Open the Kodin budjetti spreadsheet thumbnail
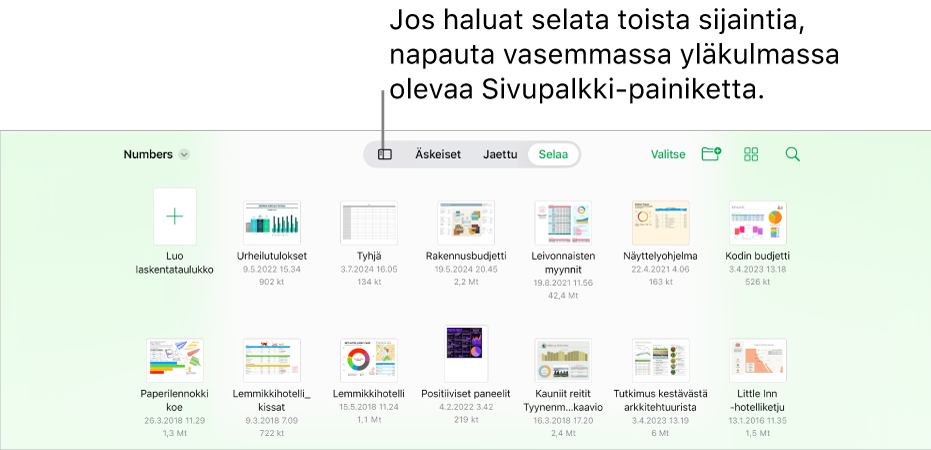931x450 pixels. pos(758,223)
